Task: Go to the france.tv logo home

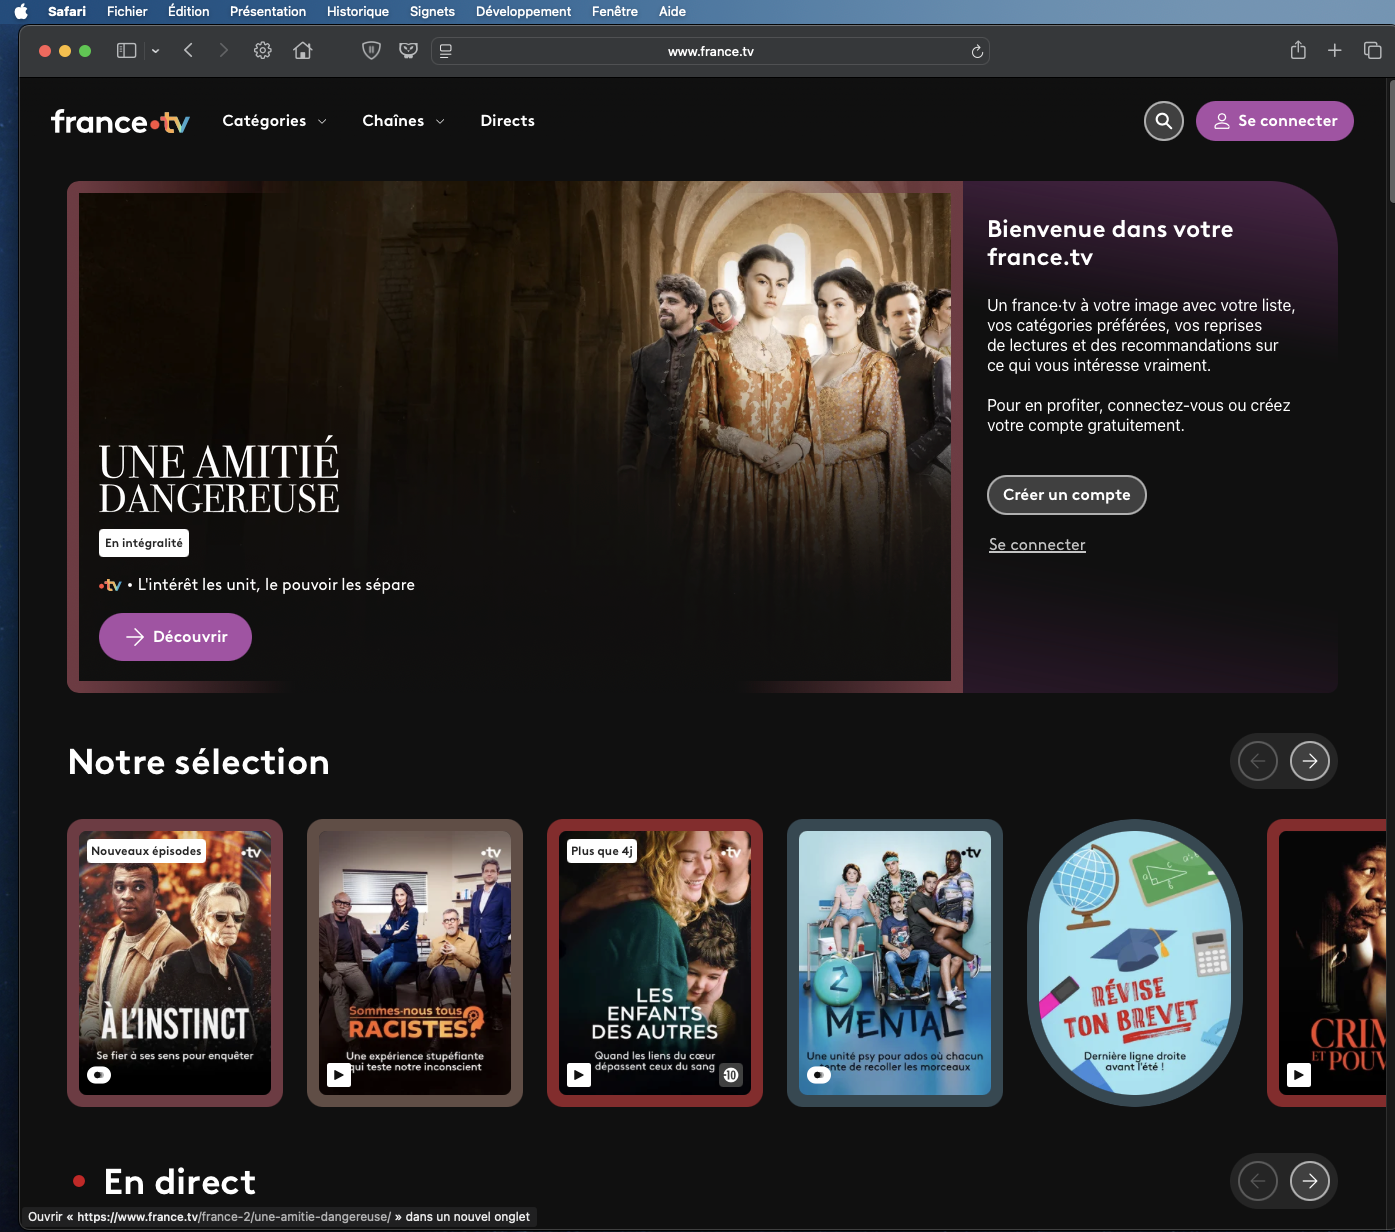Action: 120,121
